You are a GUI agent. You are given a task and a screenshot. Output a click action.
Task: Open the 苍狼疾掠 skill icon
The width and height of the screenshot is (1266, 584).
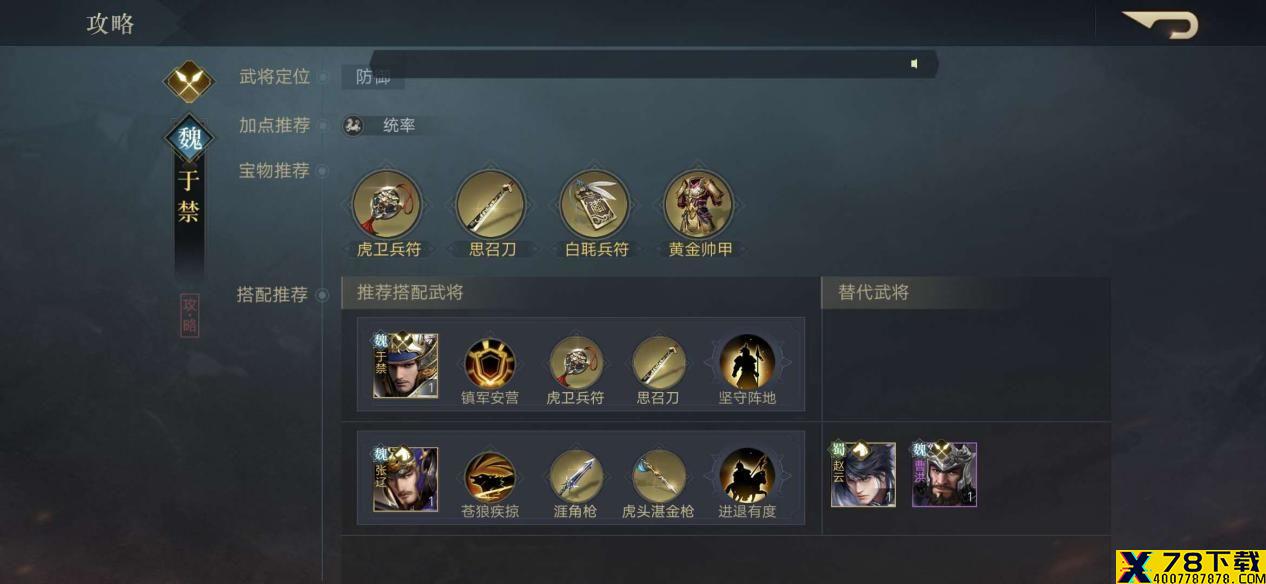[489, 475]
